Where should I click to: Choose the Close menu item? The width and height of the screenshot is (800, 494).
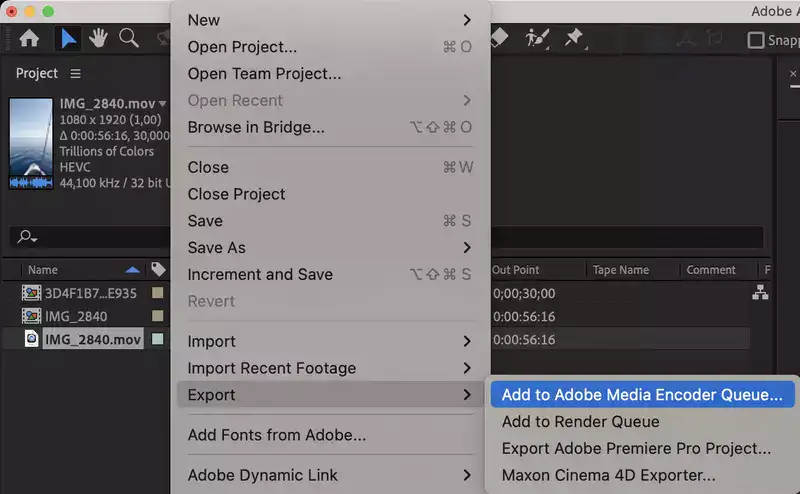[x=330, y=167]
